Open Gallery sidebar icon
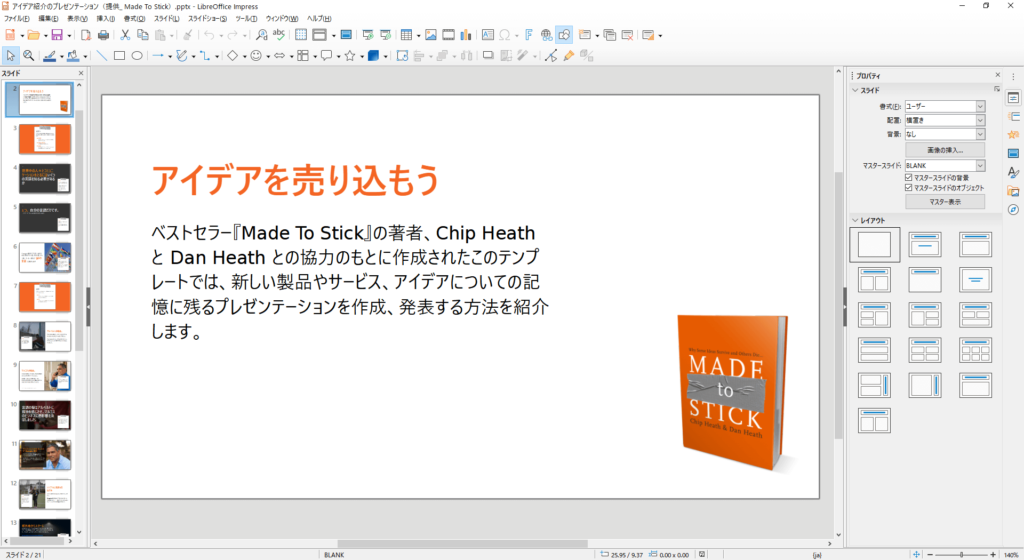 point(1014,191)
